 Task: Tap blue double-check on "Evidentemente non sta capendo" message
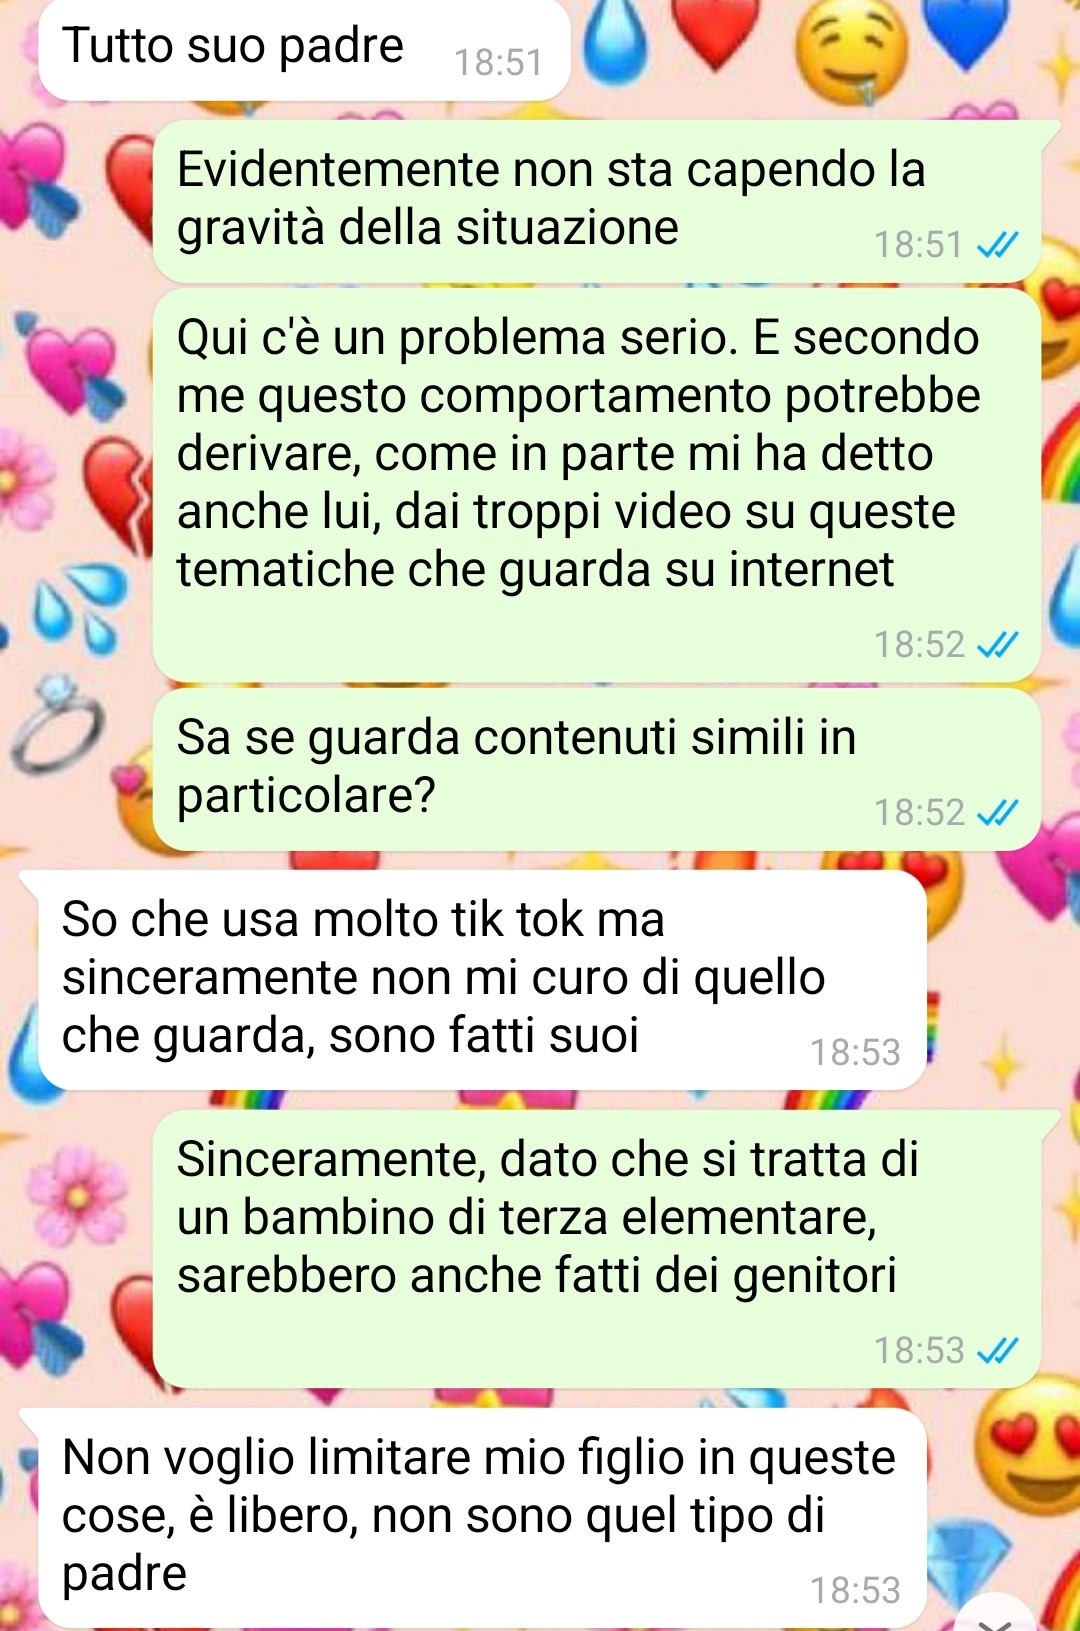tap(997, 244)
